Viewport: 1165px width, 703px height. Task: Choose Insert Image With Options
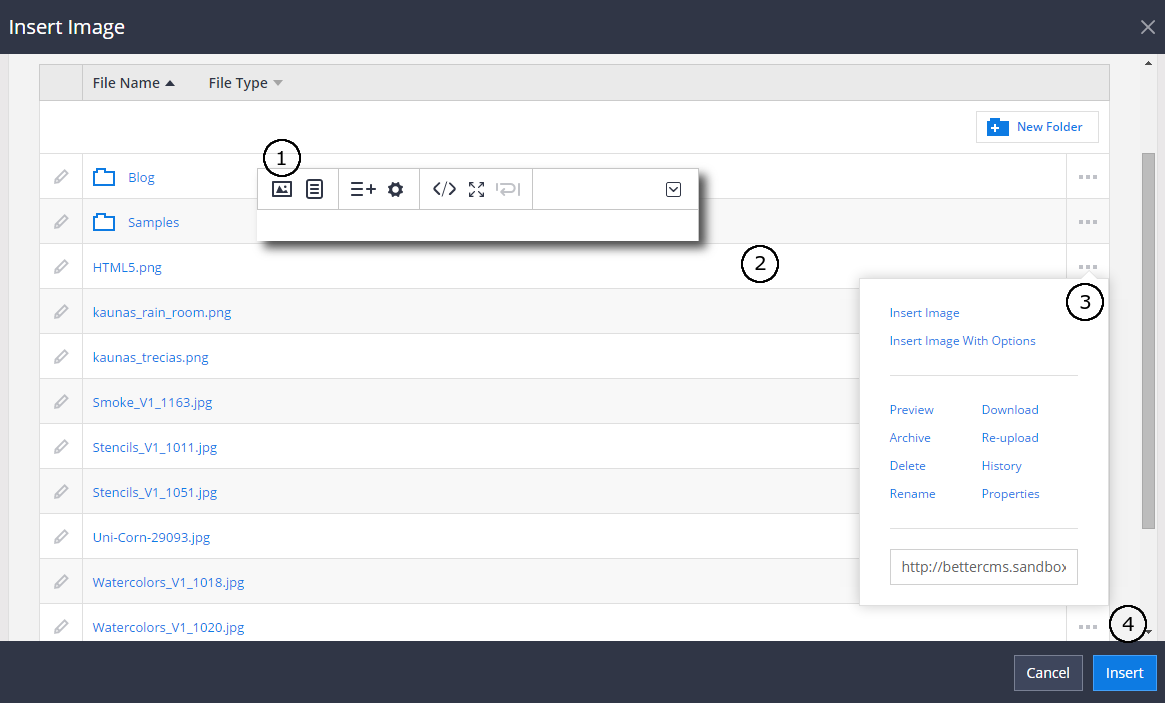(962, 341)
